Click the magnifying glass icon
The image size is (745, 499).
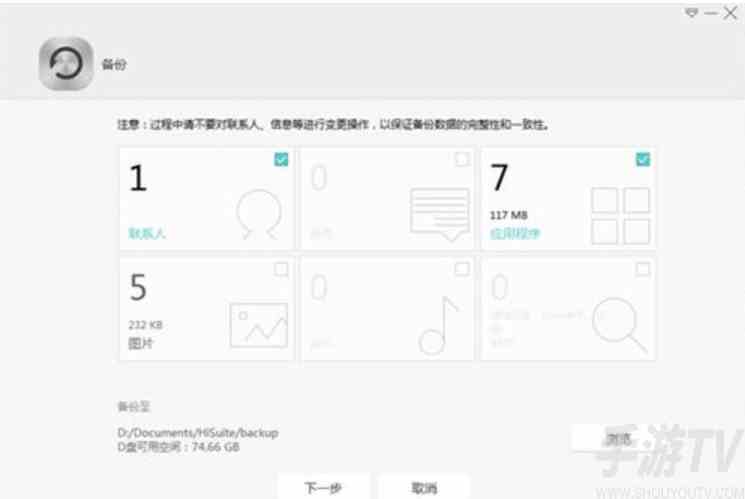[x=620, y=325]
